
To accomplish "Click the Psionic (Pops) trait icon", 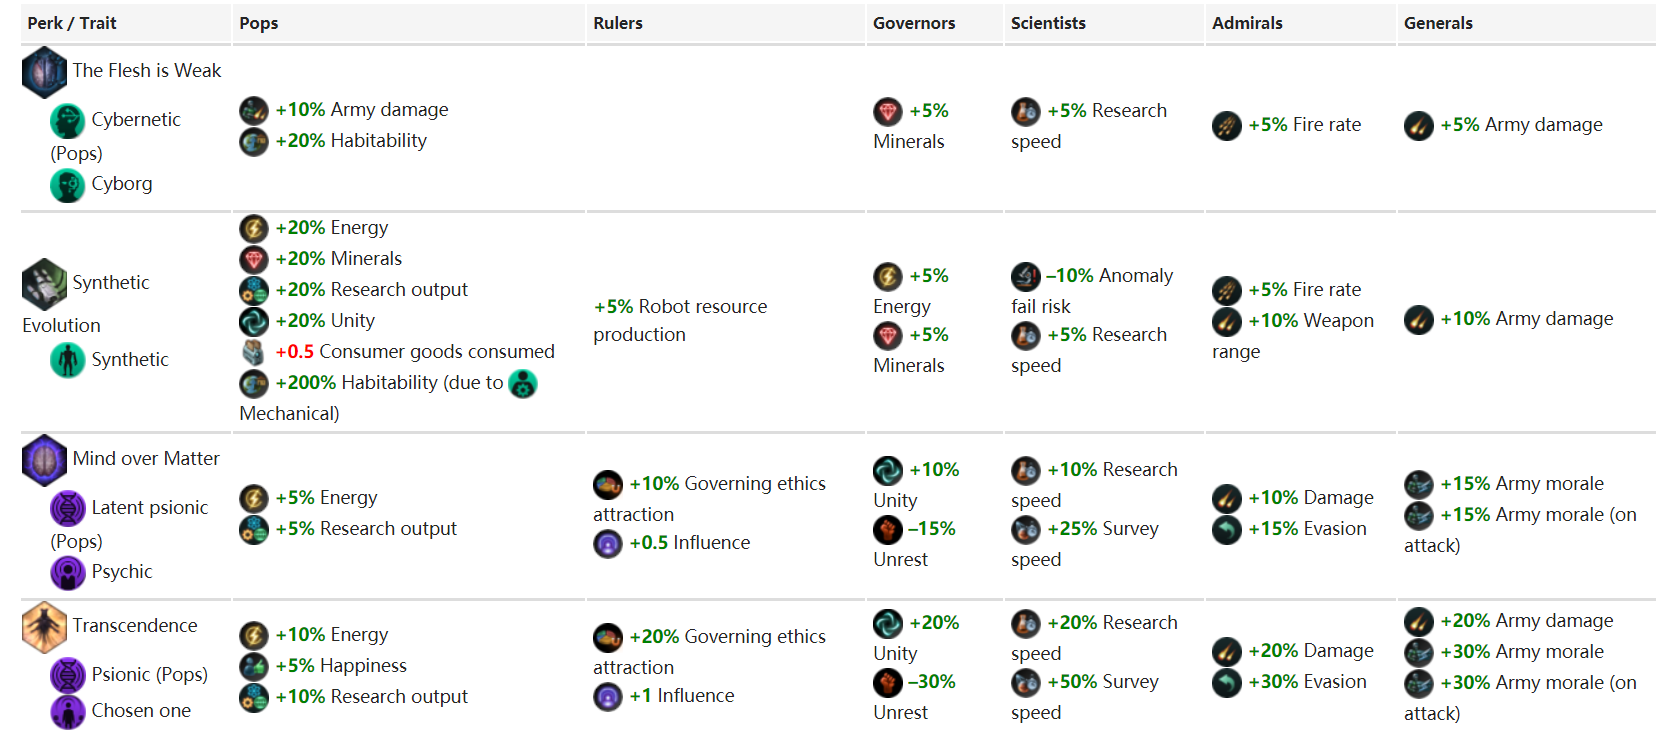I will 68,675.
